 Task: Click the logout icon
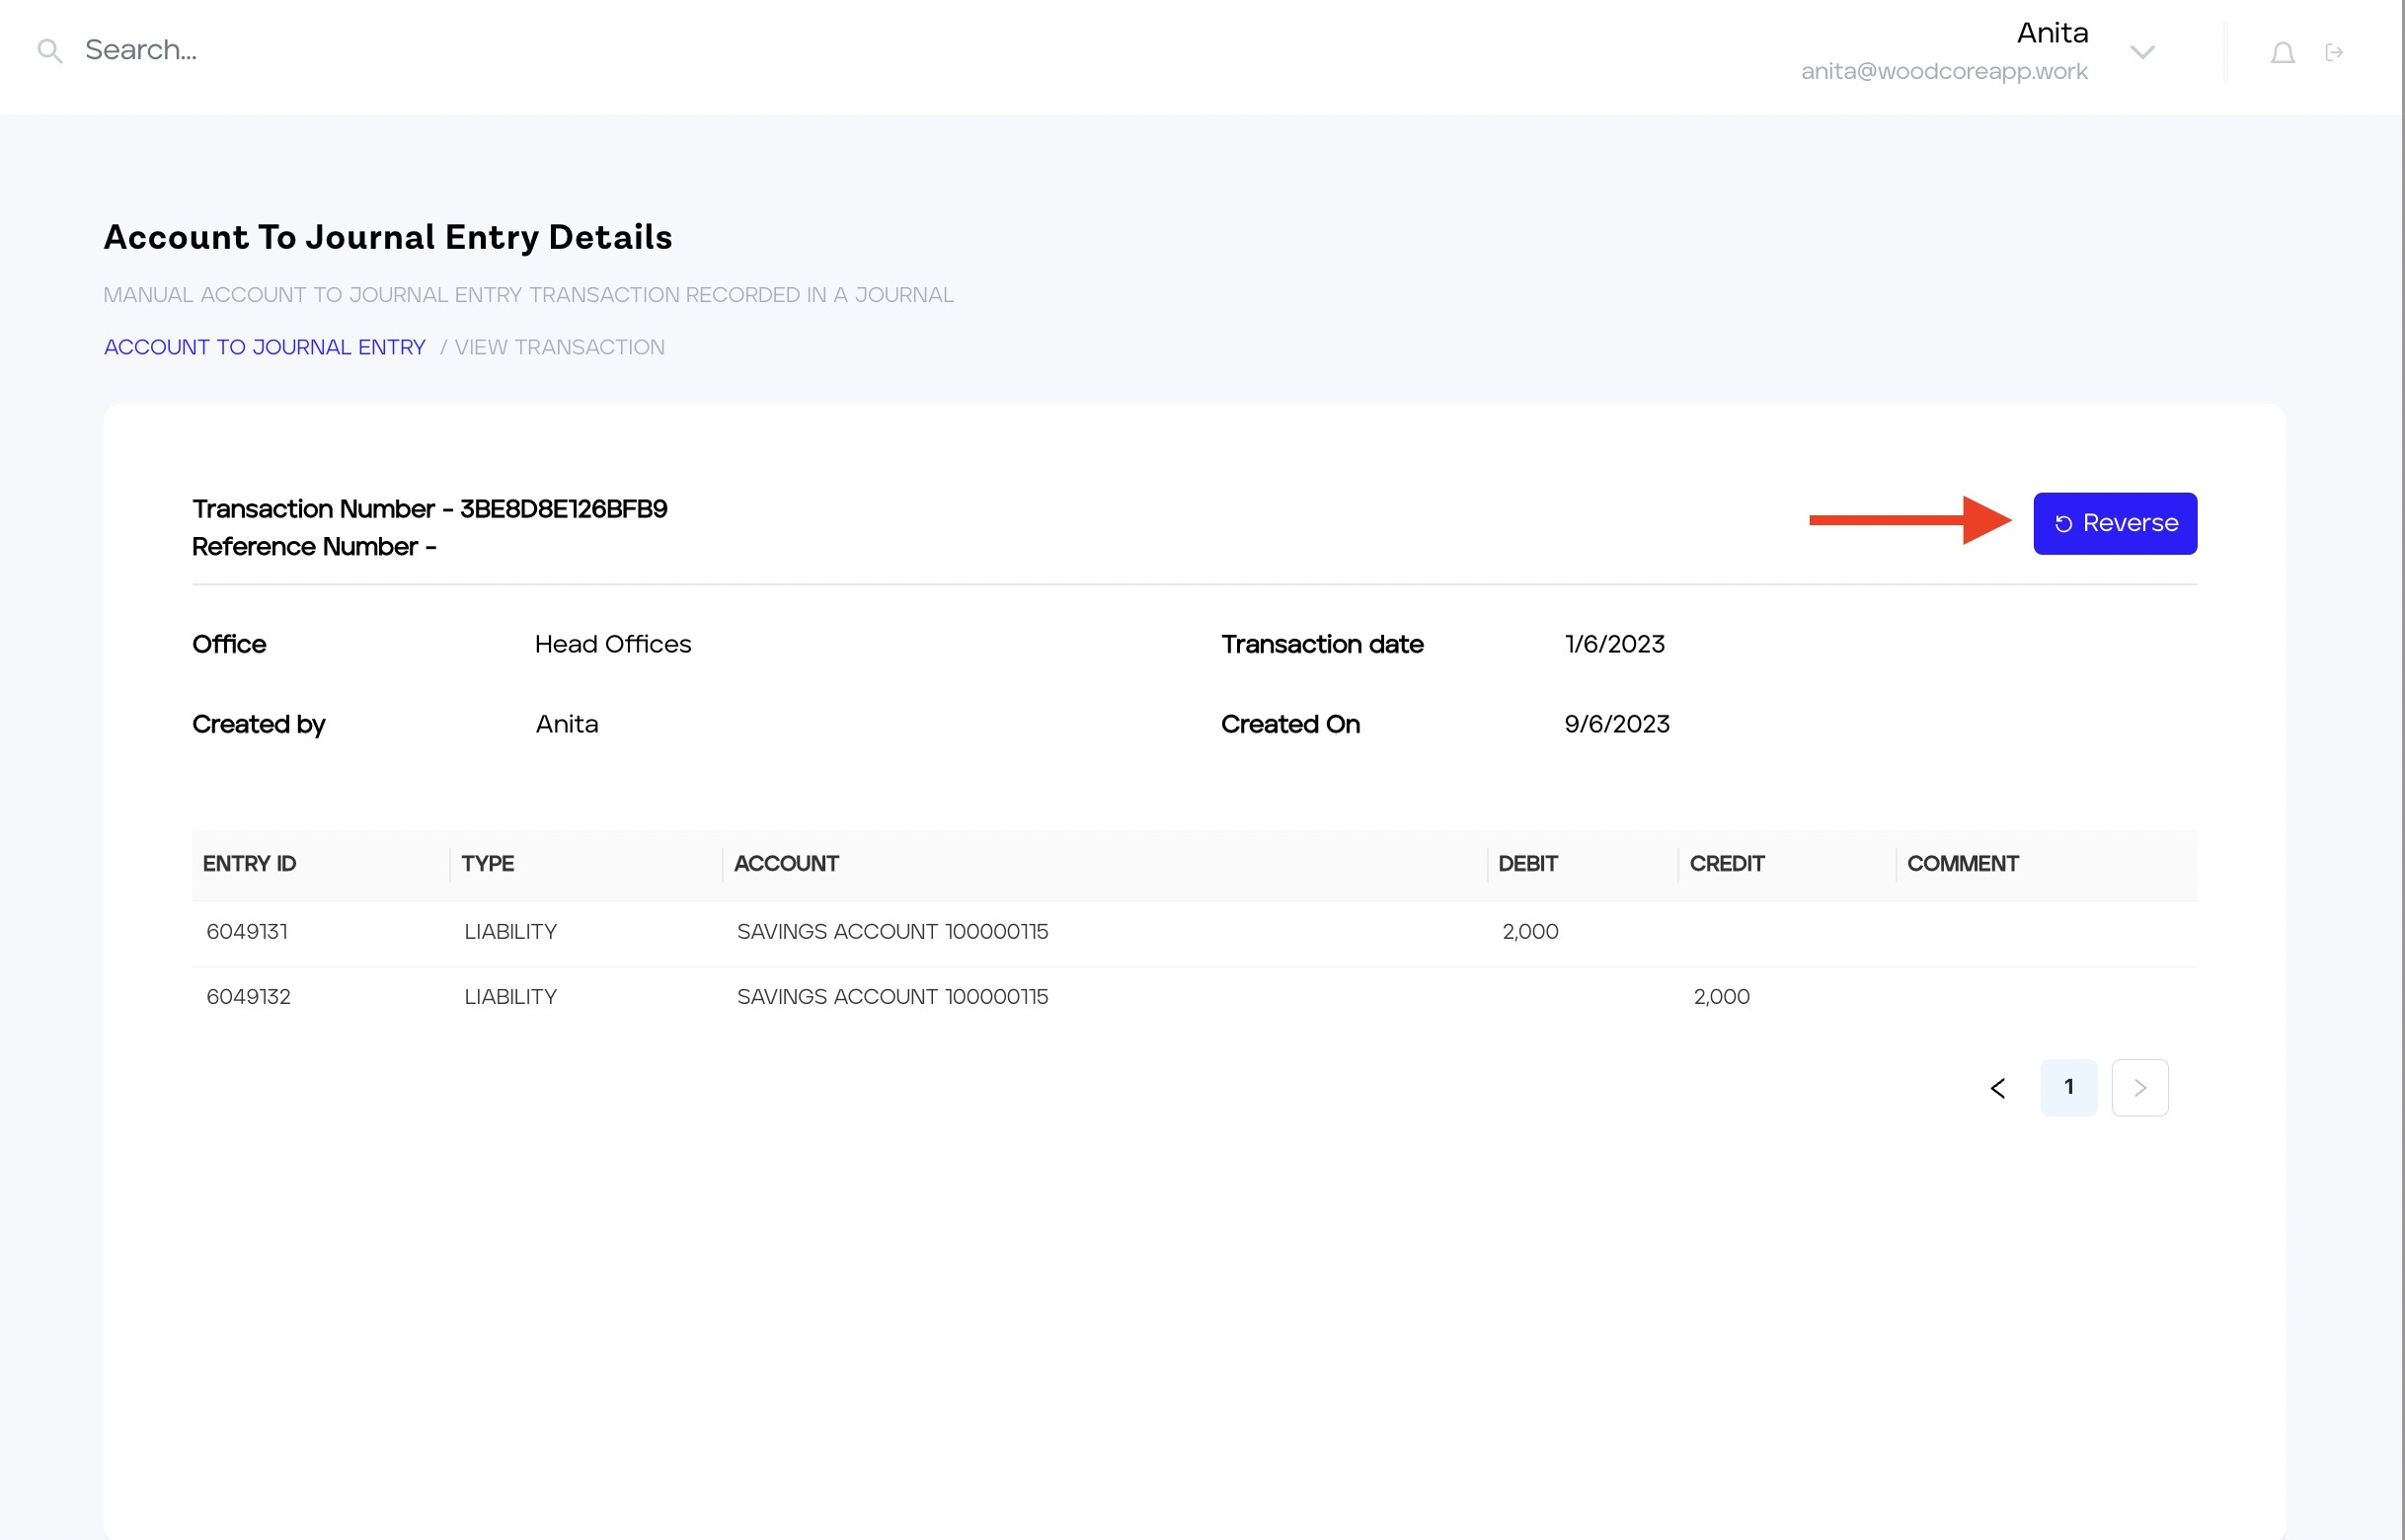coord(2334,53)
